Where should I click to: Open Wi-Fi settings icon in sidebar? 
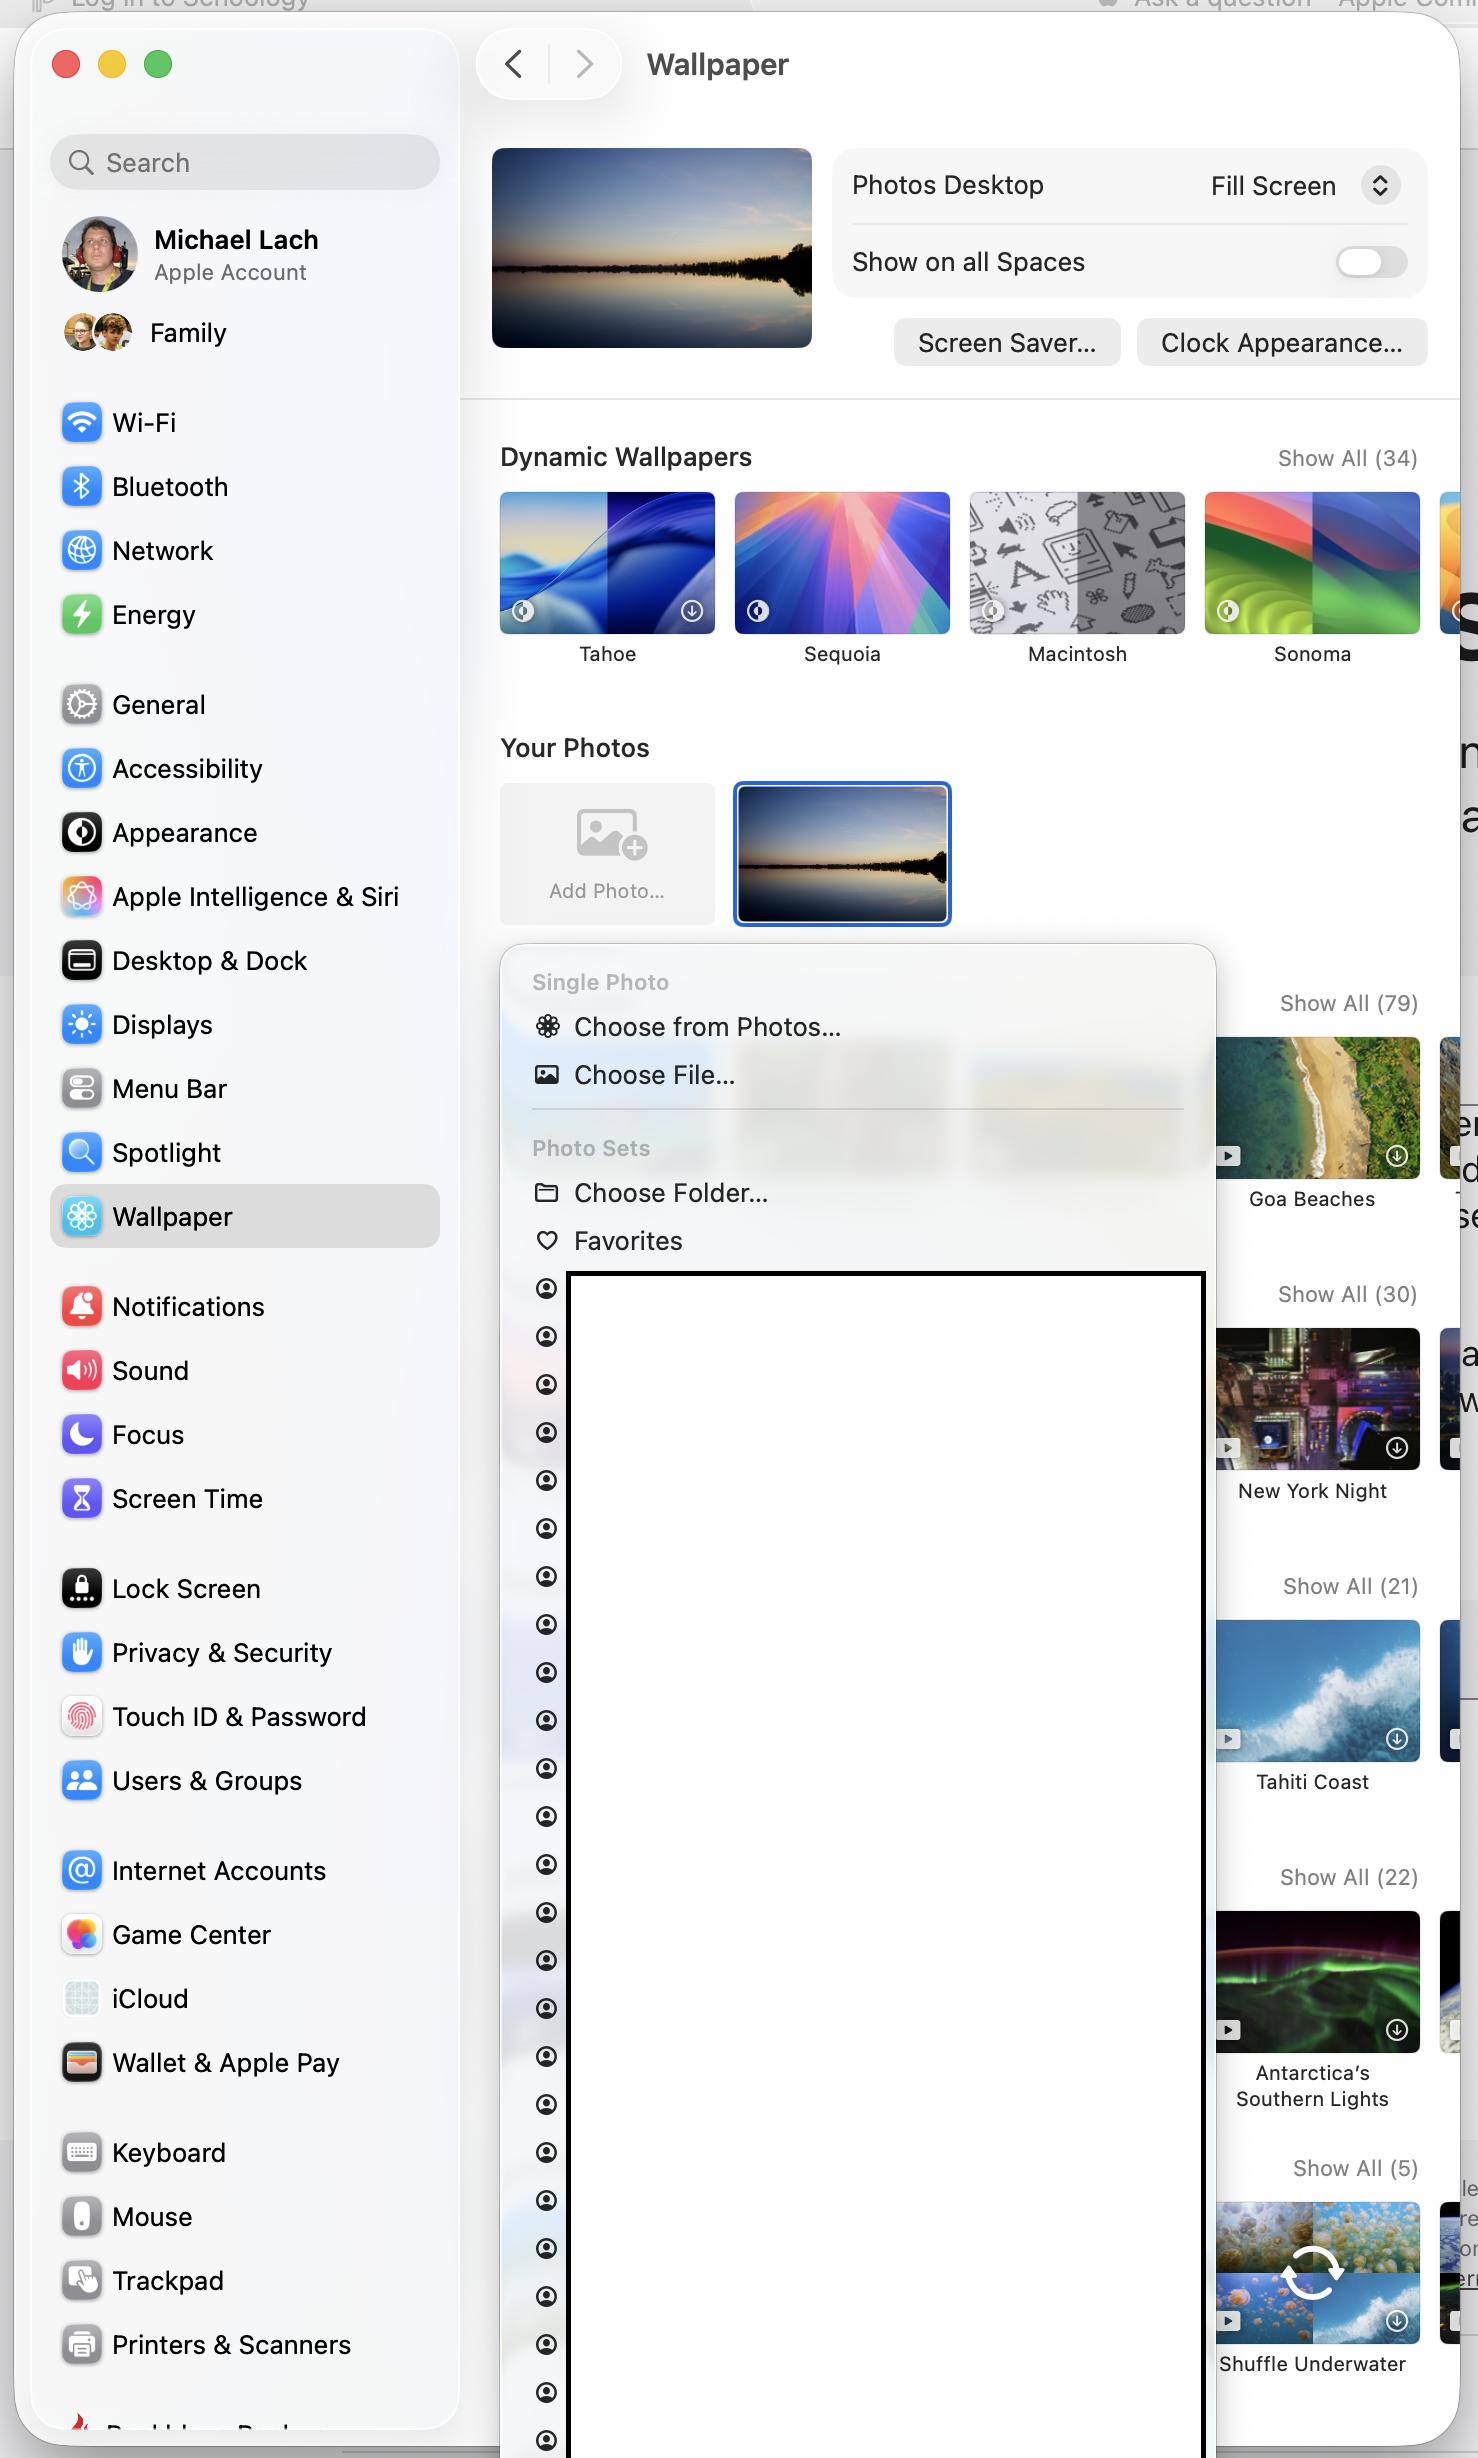coord(82,423)
